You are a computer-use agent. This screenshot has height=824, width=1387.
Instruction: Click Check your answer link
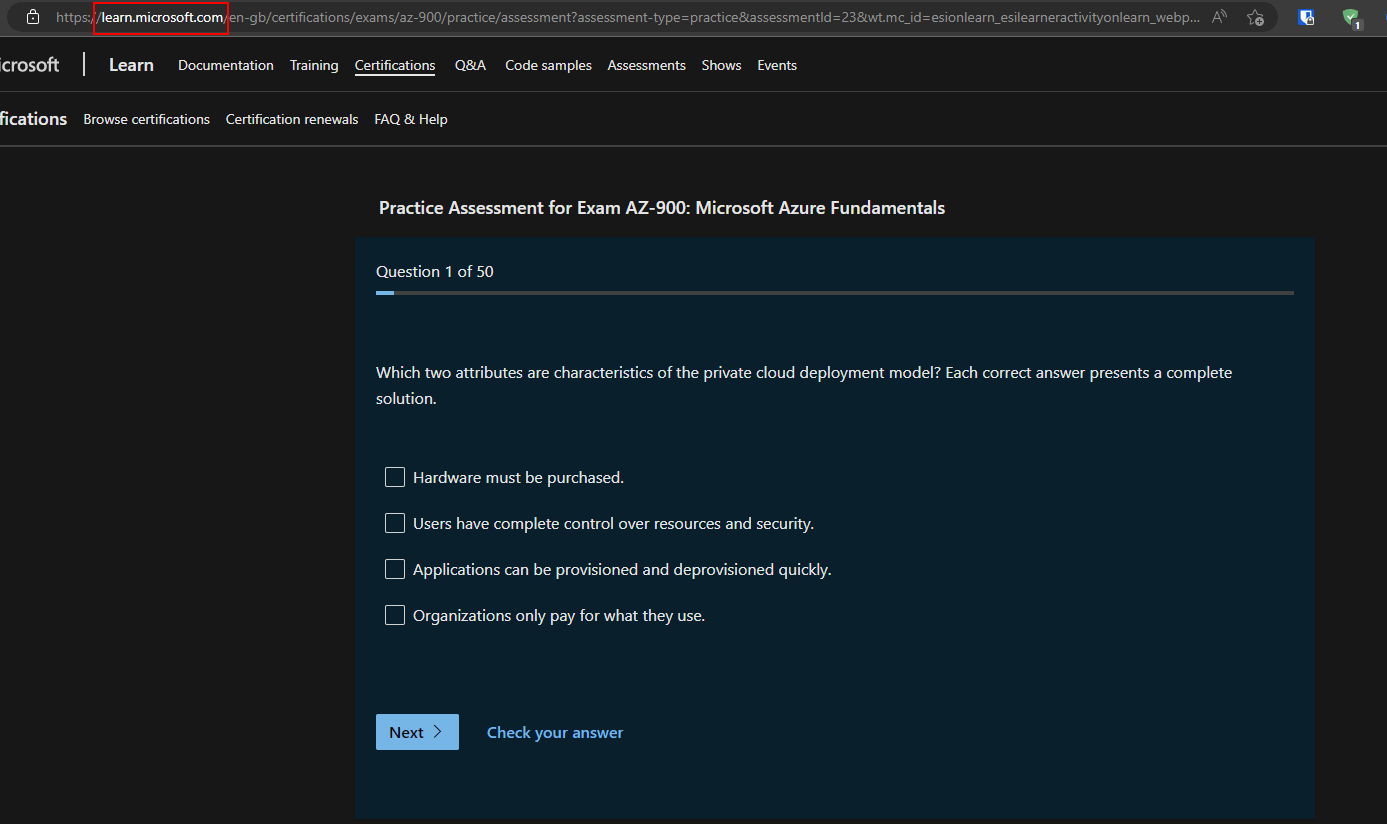(555, 732)
